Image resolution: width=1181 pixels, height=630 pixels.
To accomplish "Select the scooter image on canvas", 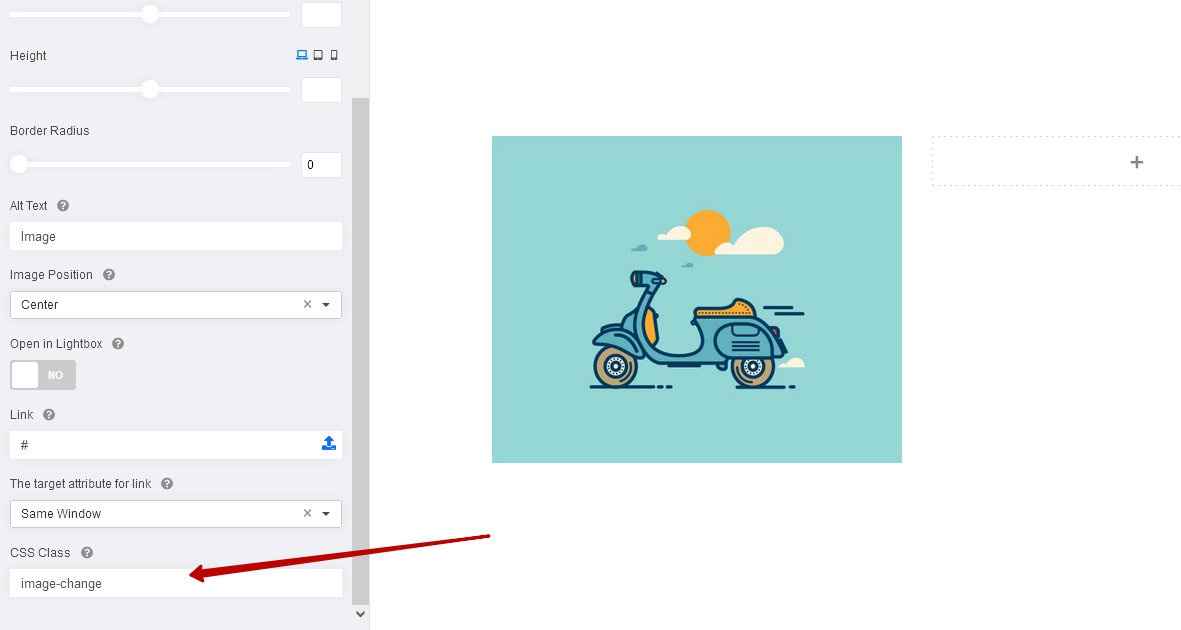I will pos(696,299).
